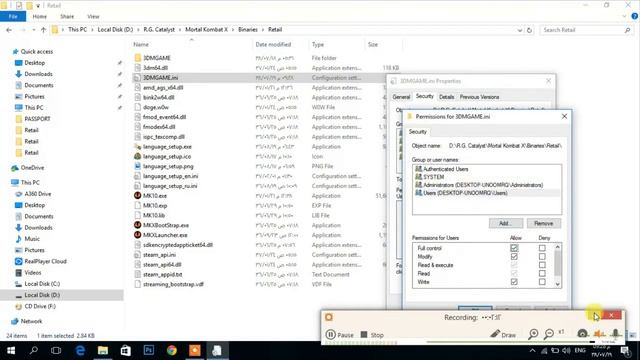Image resolution: width=640 pixels, height=360 pixels.
Task: Sort files by Date modified column
Action: [x=273, y=44]
